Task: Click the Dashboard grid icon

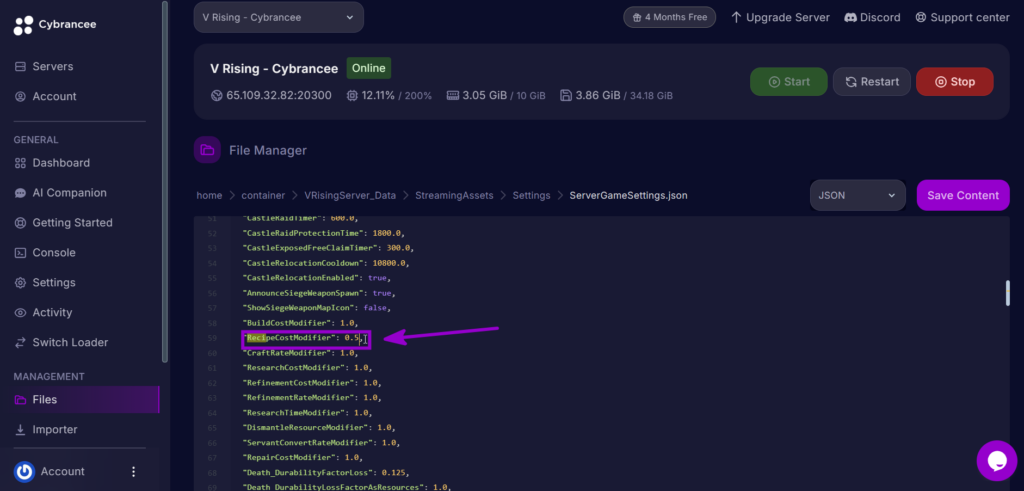Action: [x=20, y=163]
